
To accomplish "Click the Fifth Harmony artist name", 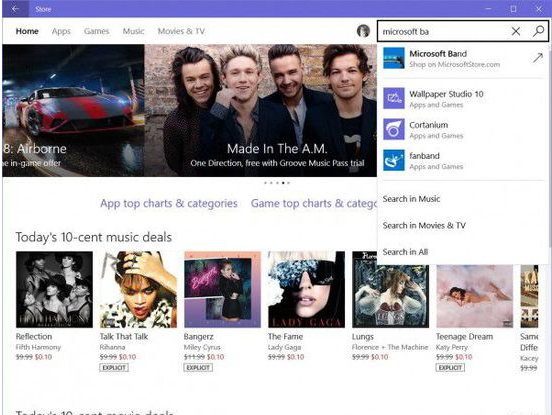I will [38, 347].
